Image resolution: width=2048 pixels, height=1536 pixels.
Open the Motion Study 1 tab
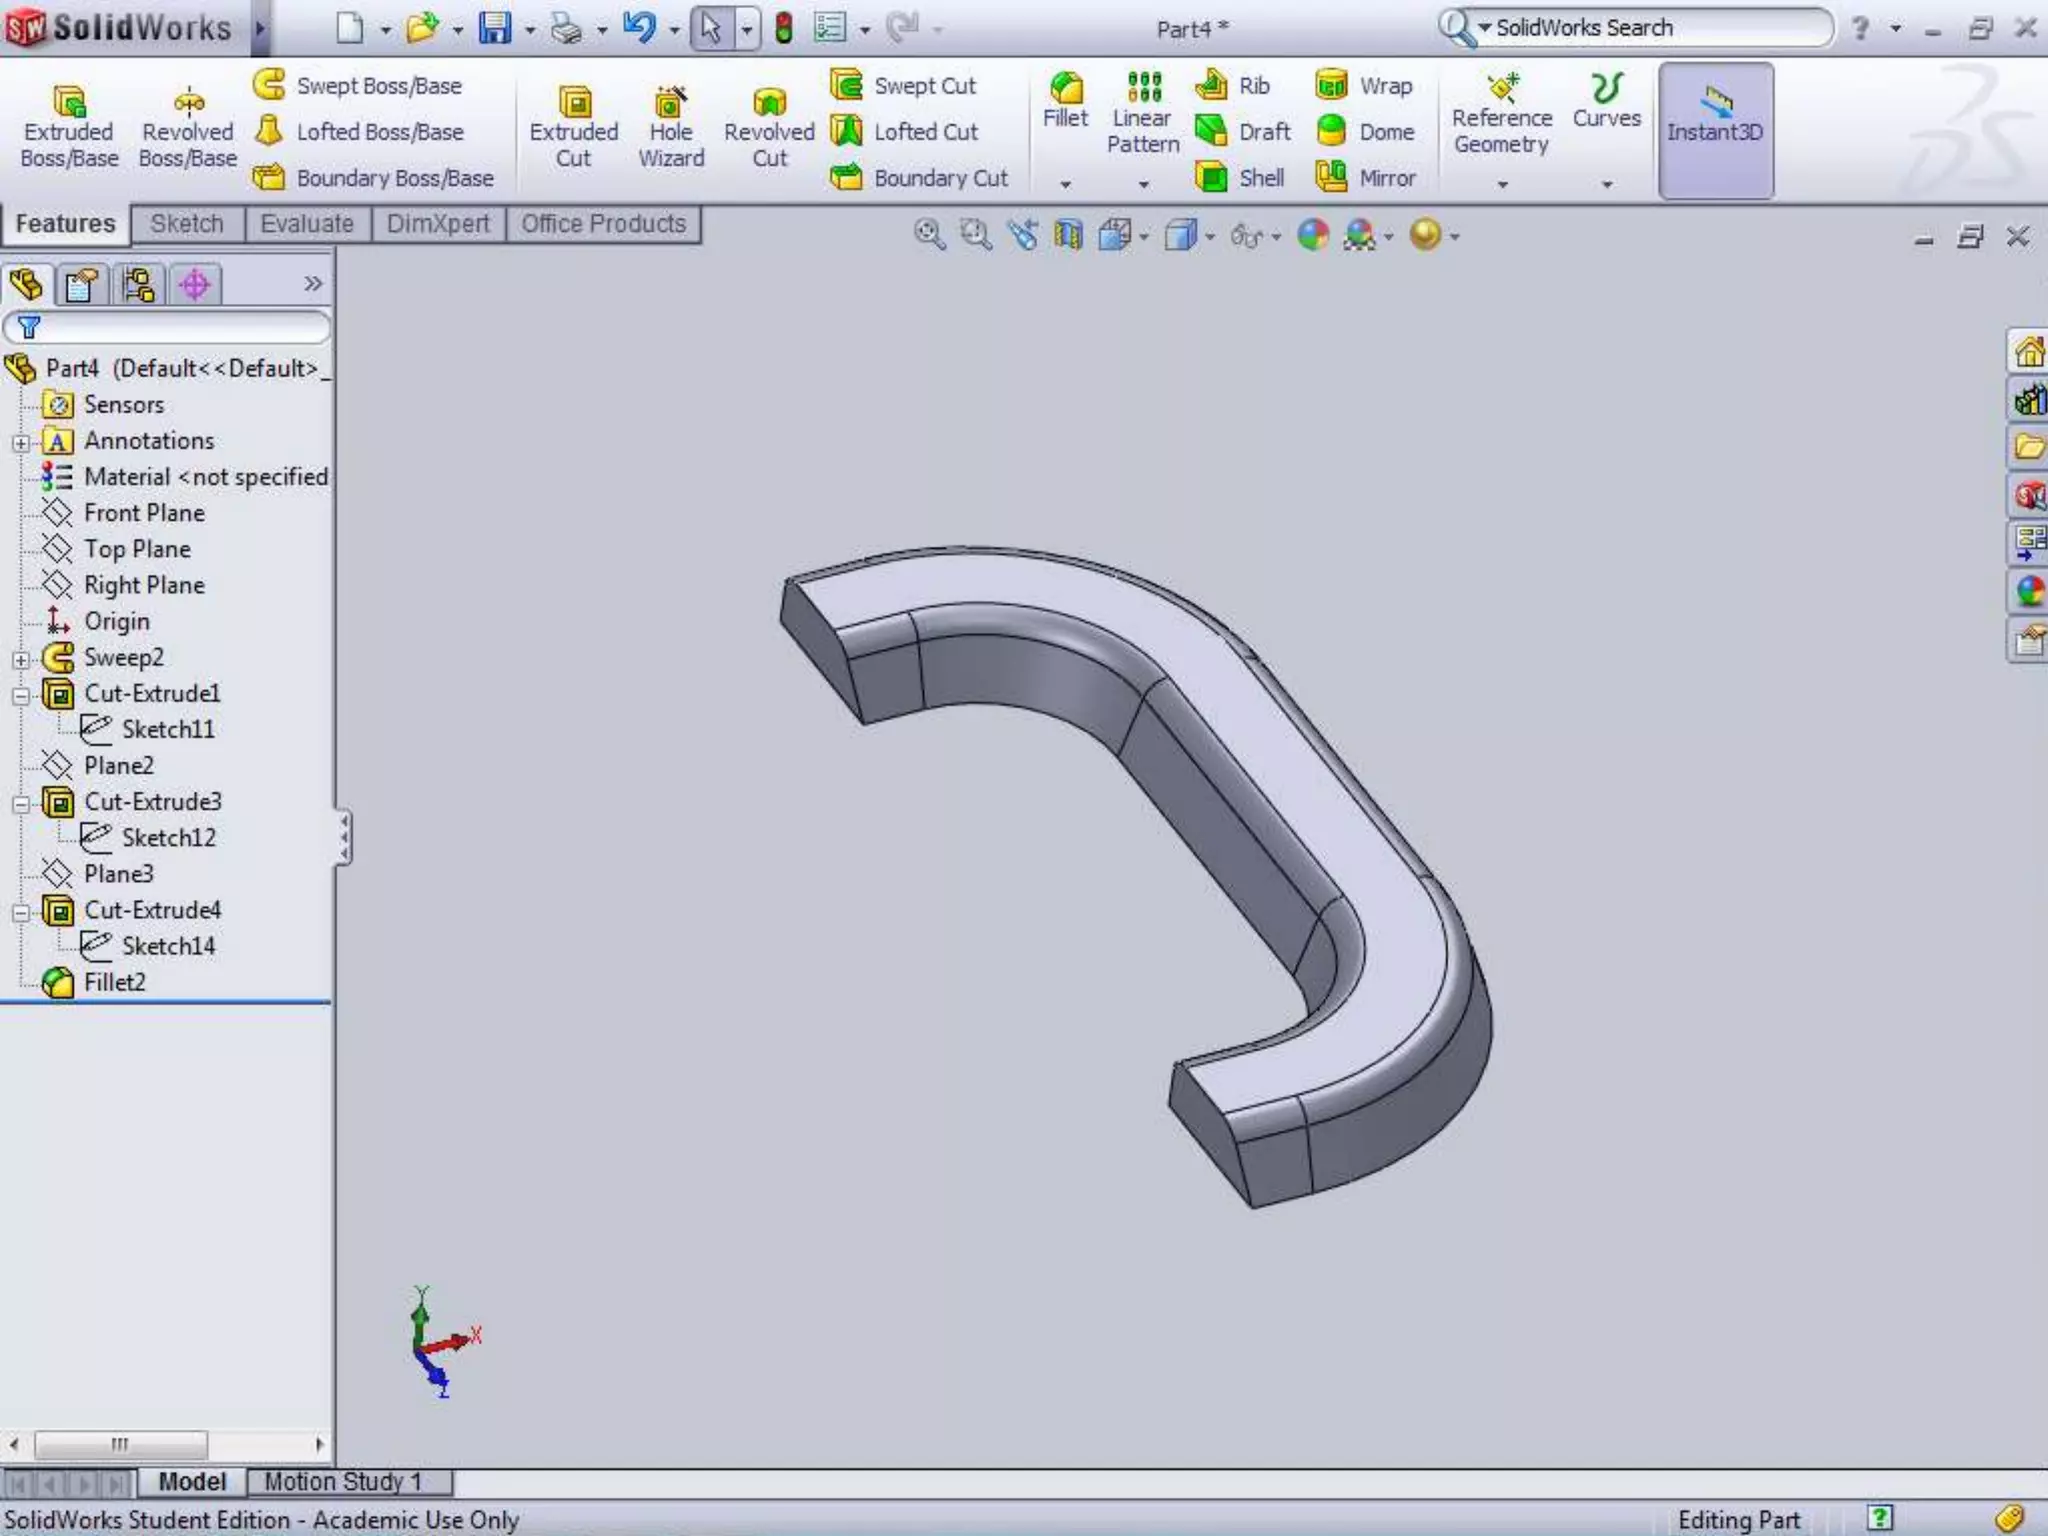[343, 1481]
